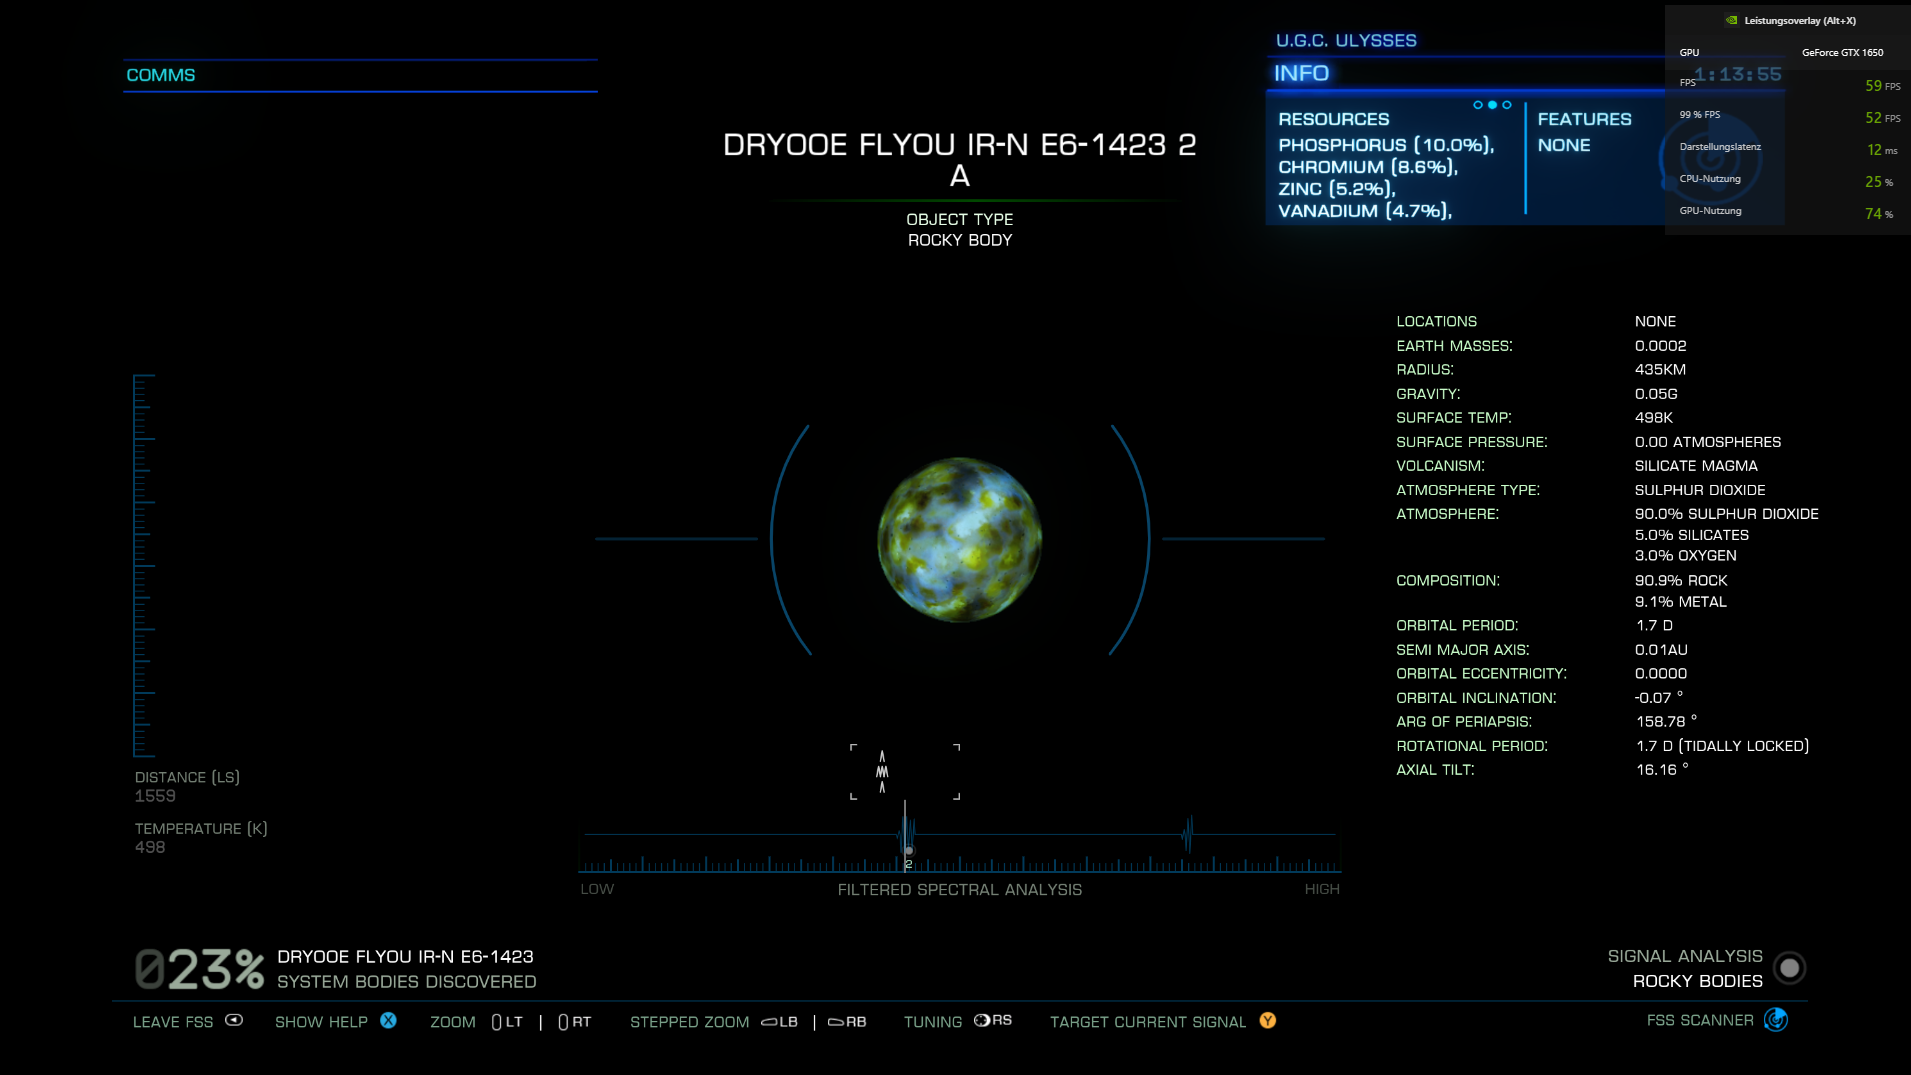Click the right signal spike on spectrum

point(1188,834)
